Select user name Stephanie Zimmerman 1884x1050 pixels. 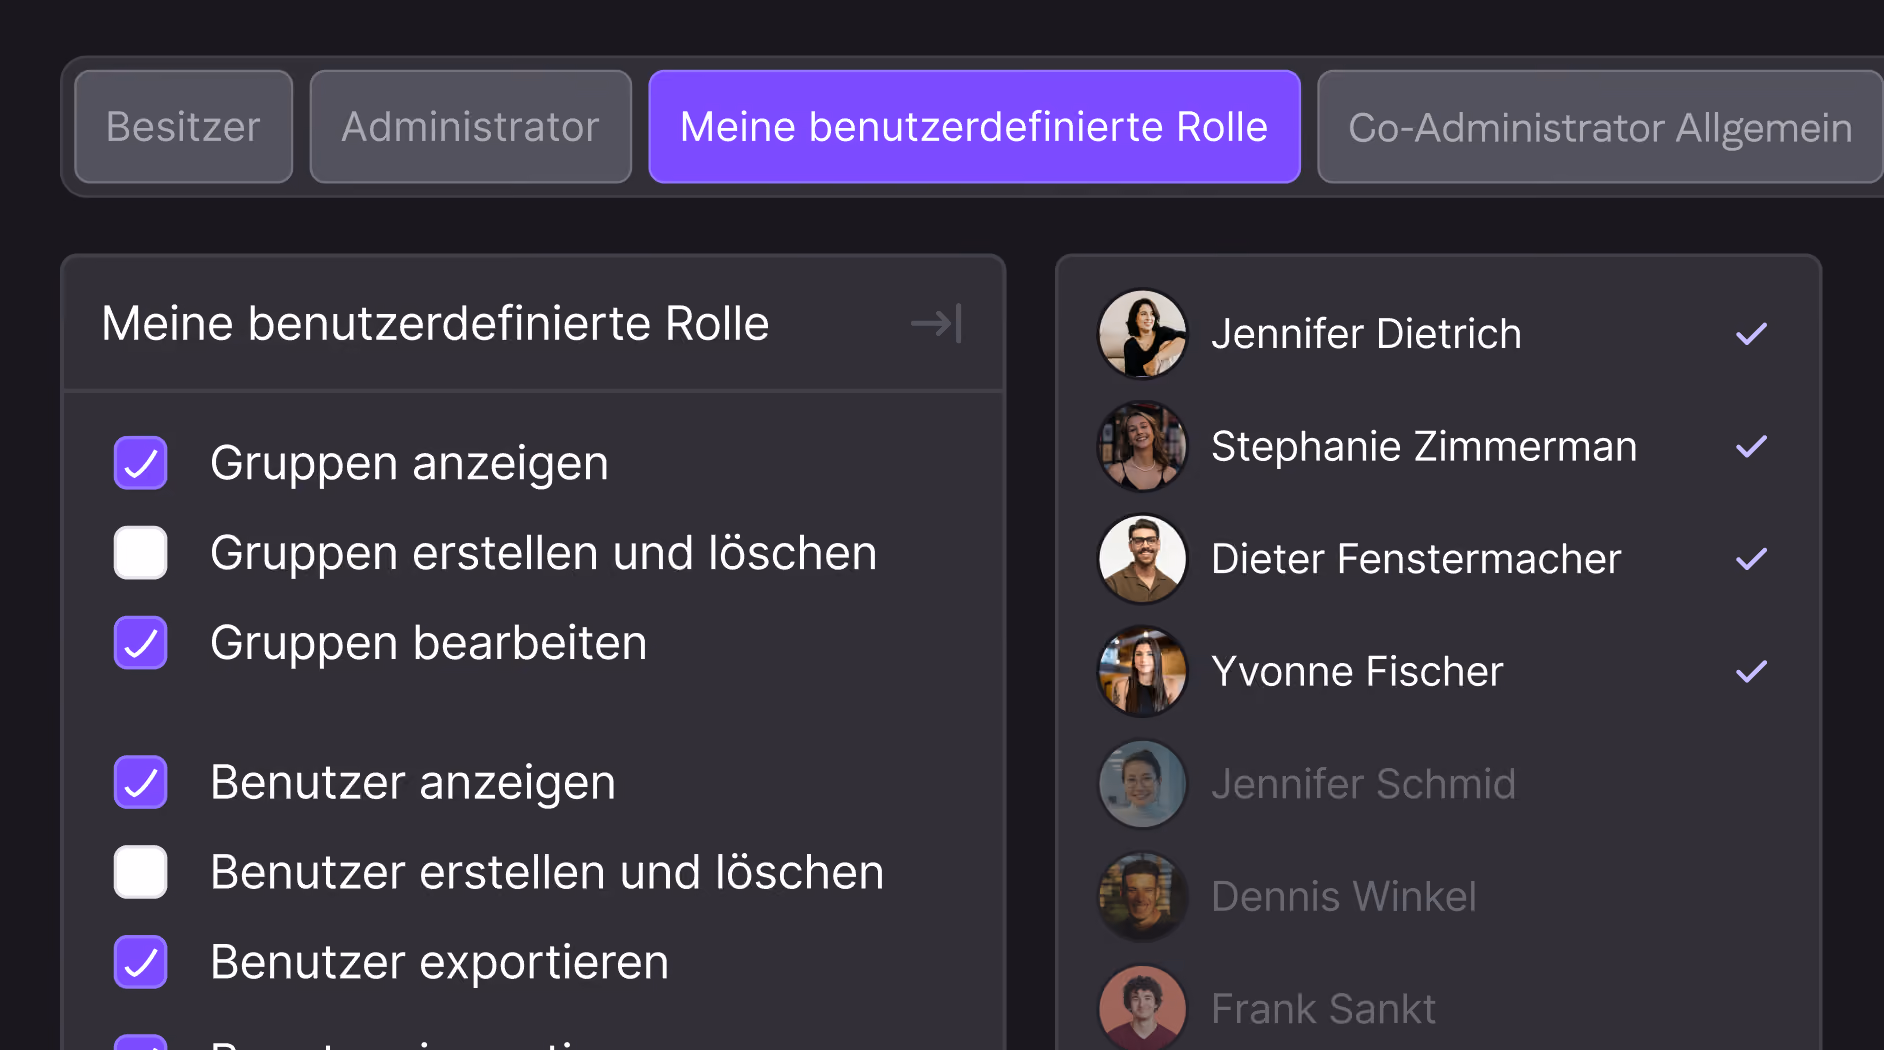(1424, 446)
